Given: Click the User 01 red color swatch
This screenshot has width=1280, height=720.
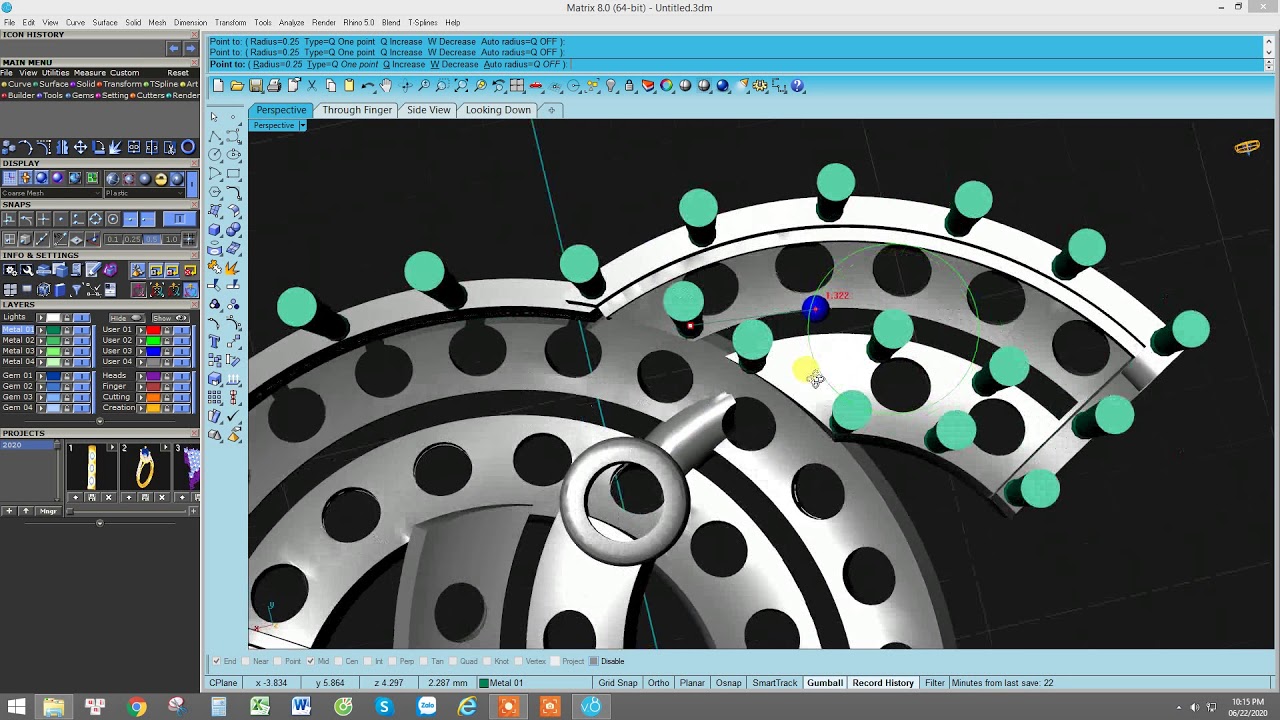Looking at the screenshot, I should [153, 330].
